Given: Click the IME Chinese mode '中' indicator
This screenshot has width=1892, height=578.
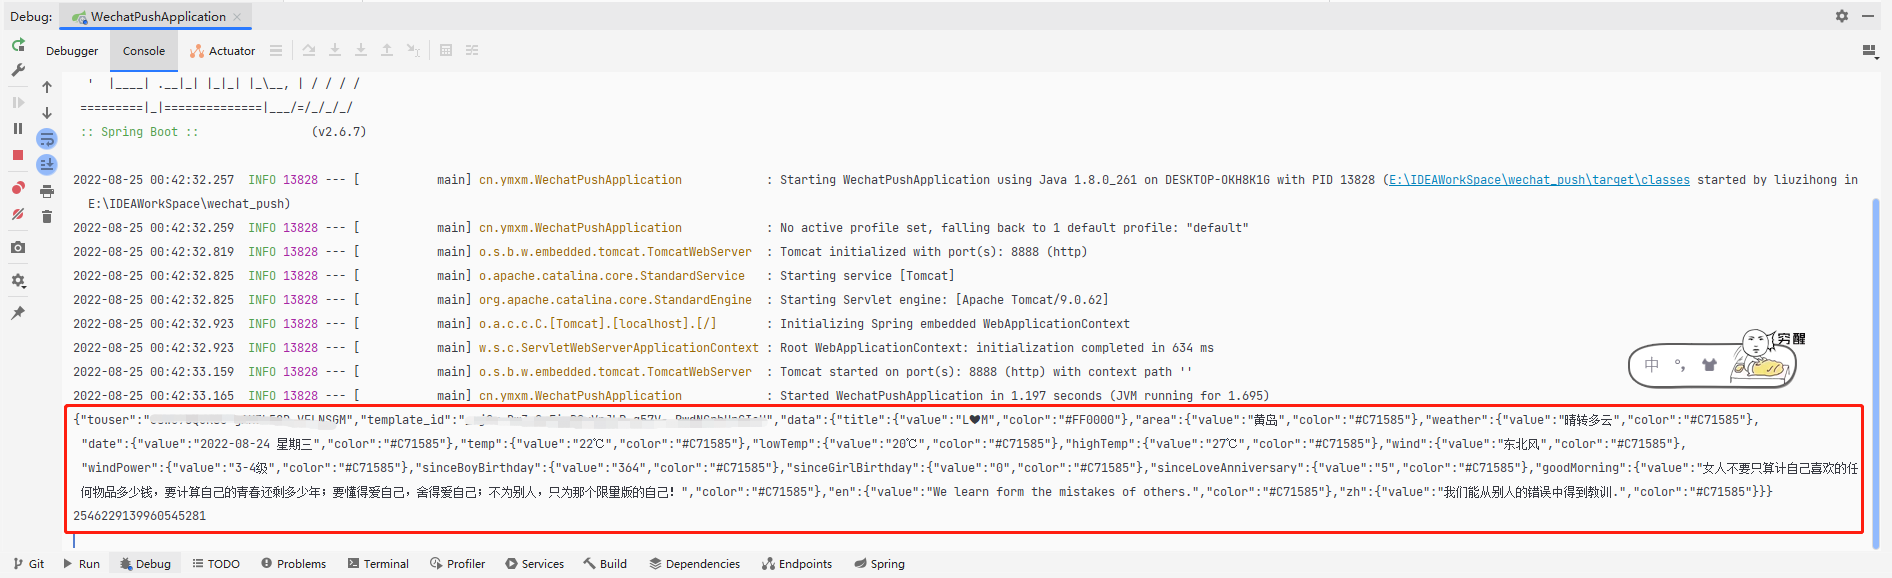Looking at the screenshot, I should click(x=1652, y=365).
